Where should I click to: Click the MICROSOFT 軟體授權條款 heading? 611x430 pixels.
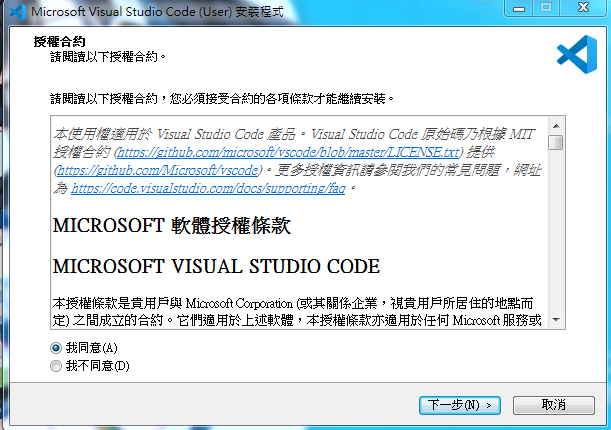[172, 226]
